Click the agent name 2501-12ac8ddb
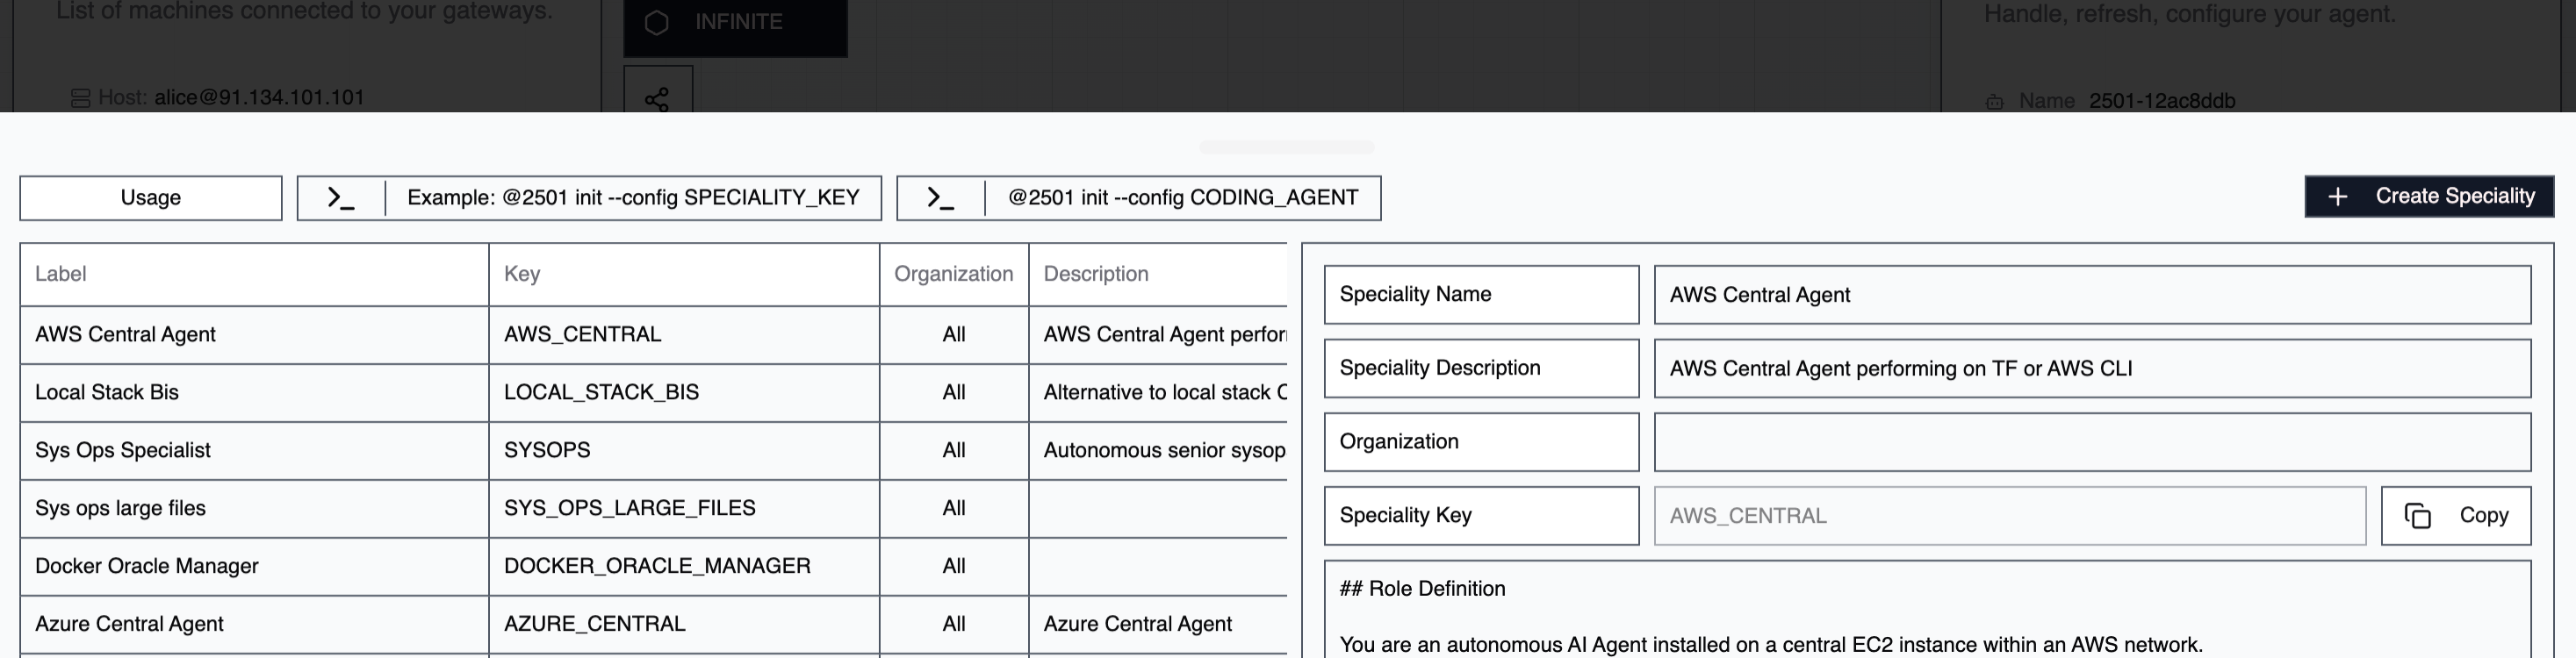This screenshot has width=2576, height=658. (2162, 101)
